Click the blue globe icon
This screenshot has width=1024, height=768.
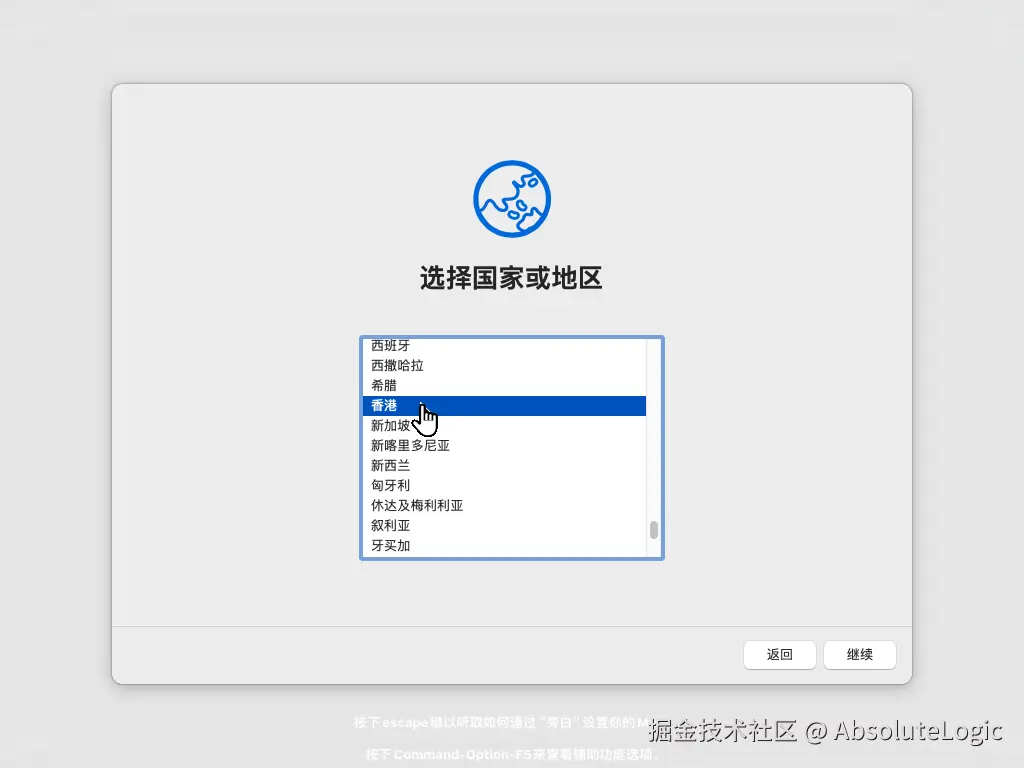pos(512,199)
